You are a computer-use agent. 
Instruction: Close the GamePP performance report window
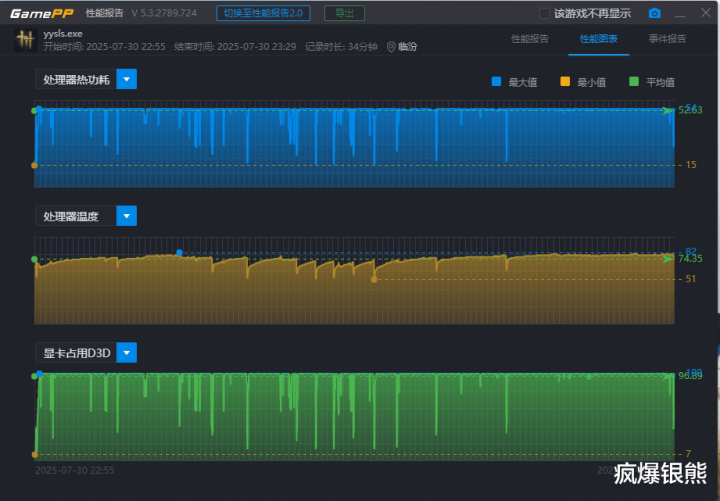[x=706, y=13]
